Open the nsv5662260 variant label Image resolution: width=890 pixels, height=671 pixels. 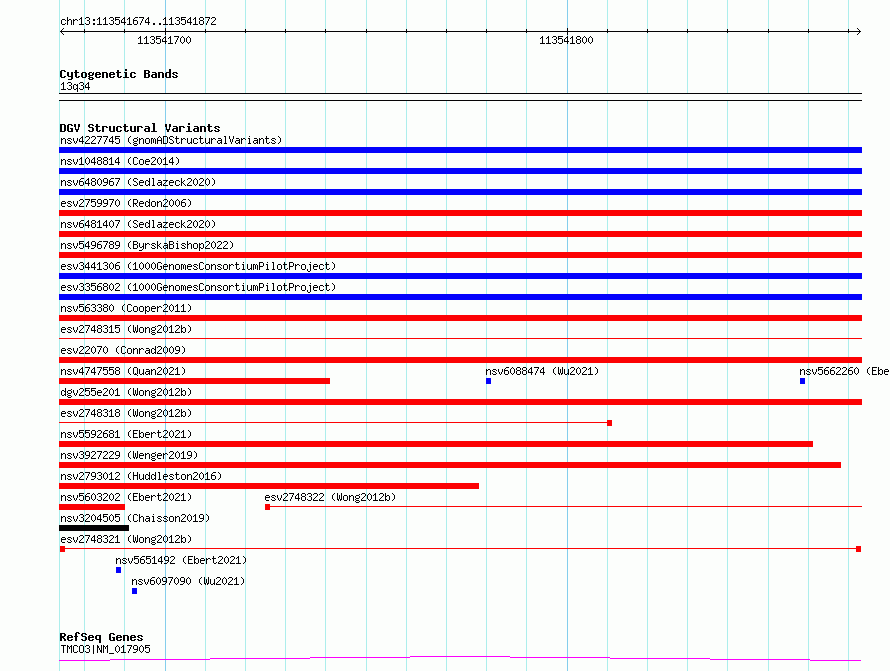(x=844, y=371)
